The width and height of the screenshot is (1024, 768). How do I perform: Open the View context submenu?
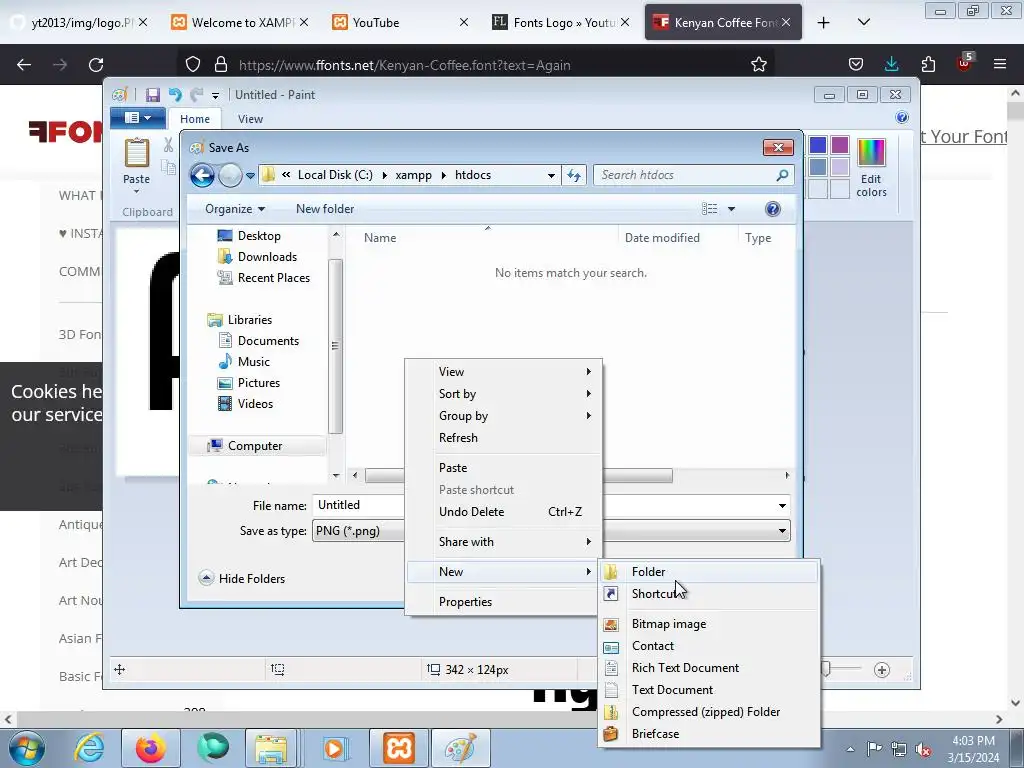coord(503,372)
